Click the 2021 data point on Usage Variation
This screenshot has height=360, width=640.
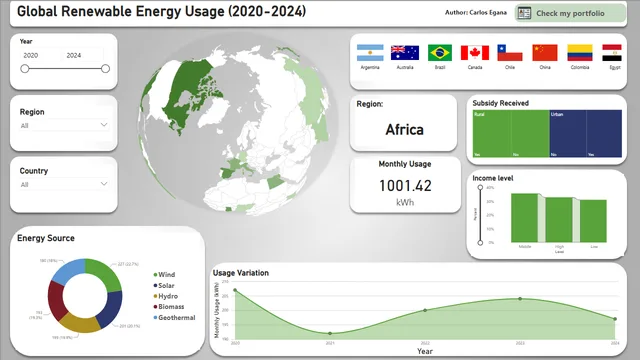pos(330,333)
